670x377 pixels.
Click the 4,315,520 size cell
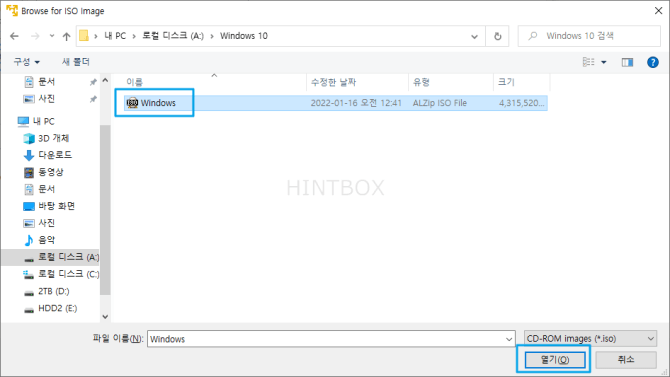521,103
